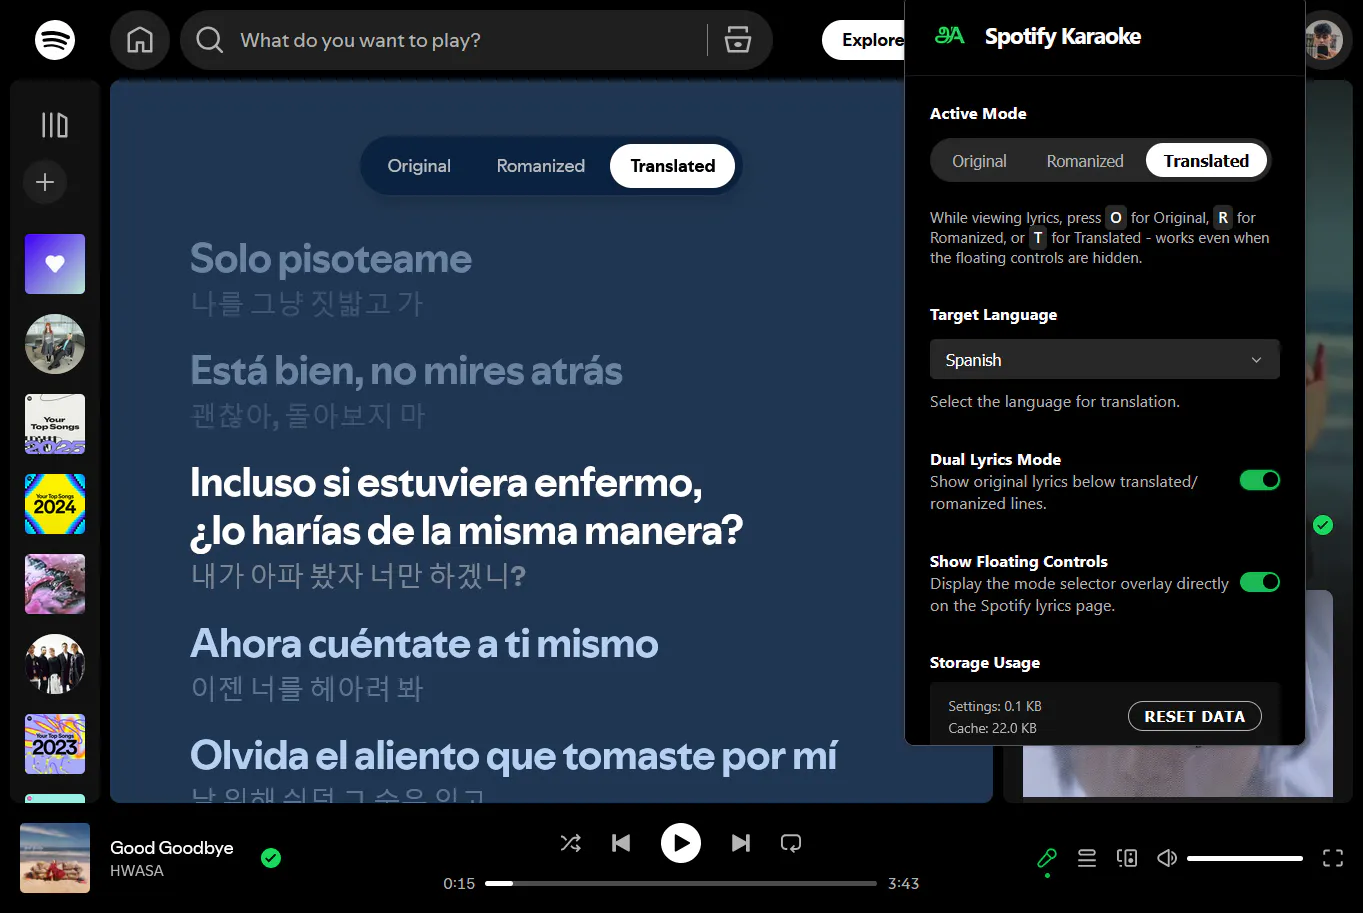Open Liked Songs playlist
Screen dimensions: 1363x913
55,264
